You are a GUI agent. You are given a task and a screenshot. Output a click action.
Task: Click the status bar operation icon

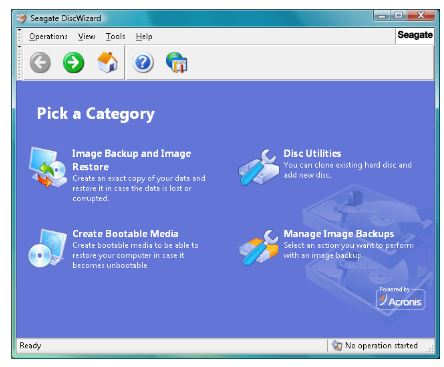pyautogui.click(x=337, y=345)
